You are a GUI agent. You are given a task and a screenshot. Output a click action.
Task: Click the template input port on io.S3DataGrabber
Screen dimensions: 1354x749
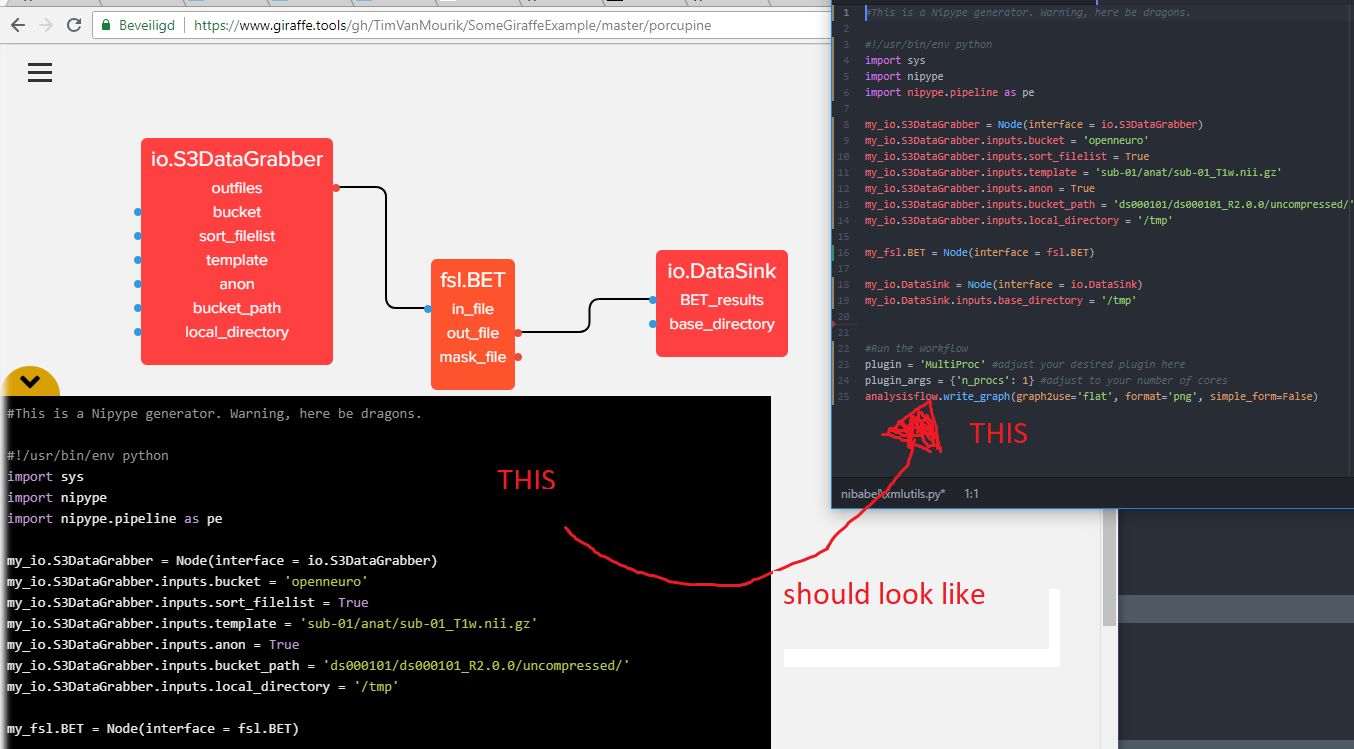point(137,259)
